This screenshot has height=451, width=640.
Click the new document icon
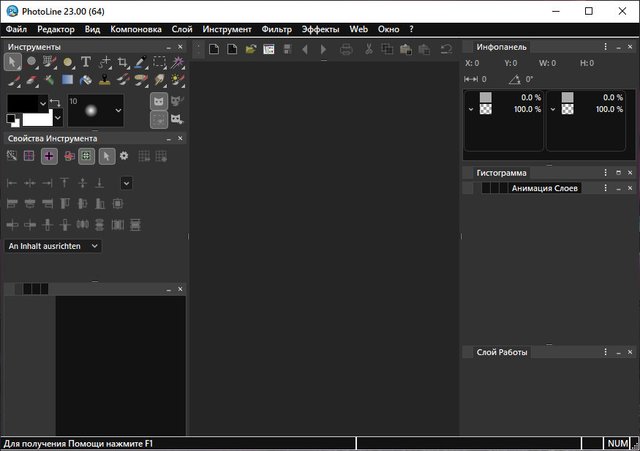coord(214,48)
